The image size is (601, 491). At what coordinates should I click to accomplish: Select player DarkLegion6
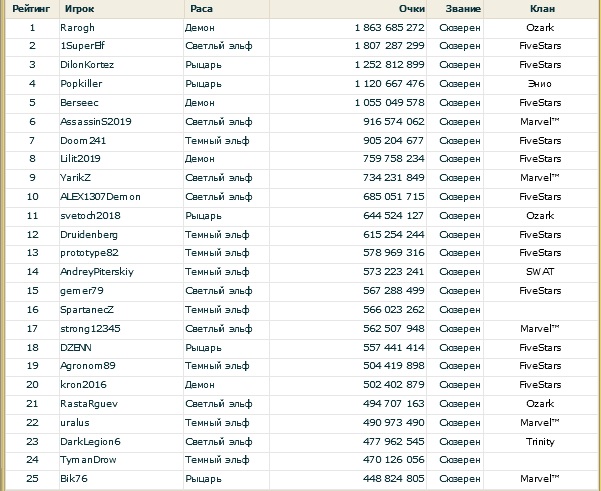90,441
